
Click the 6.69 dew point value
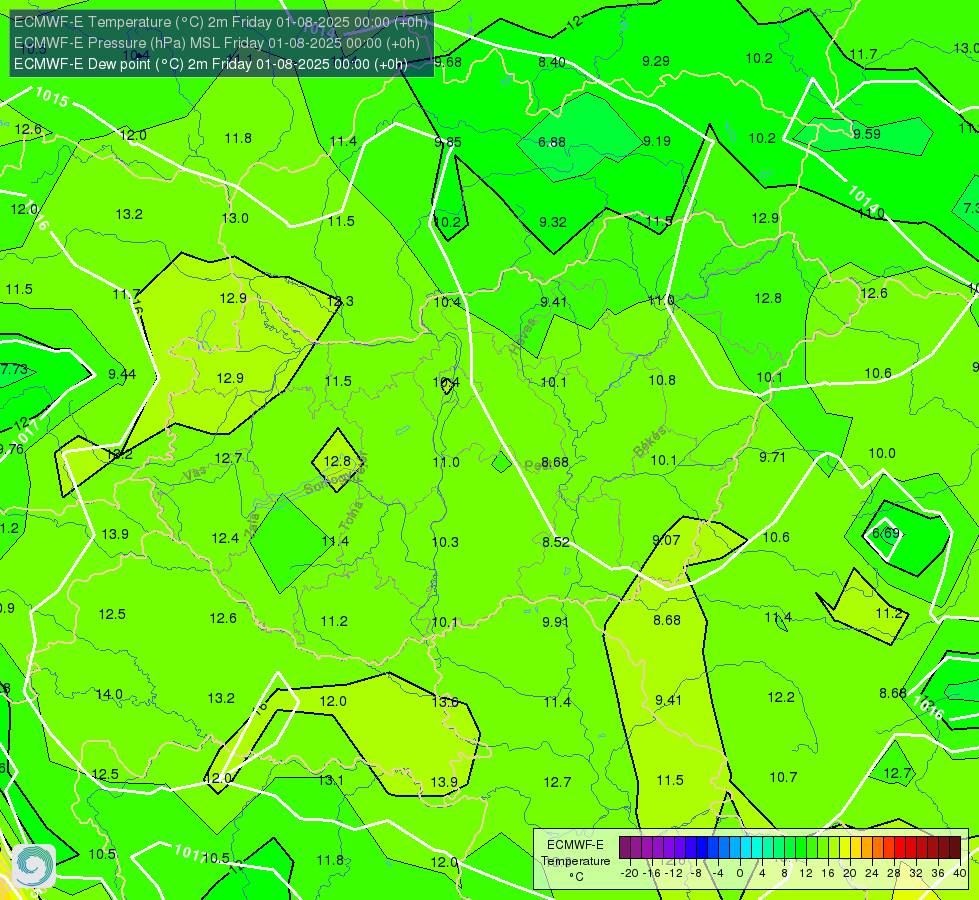point(885,533)
